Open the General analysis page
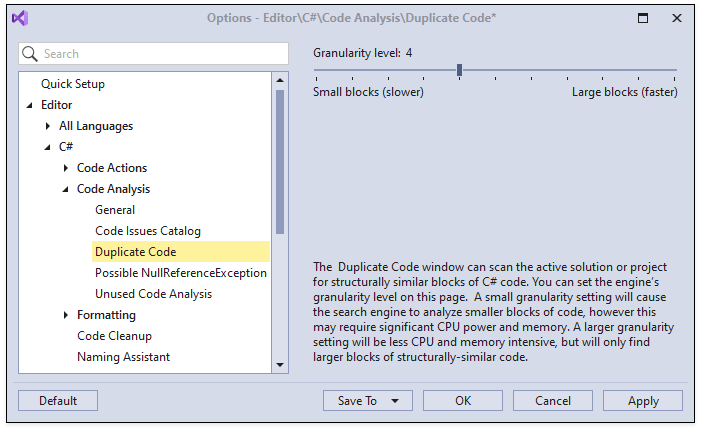Image resolution: width=701 pixels, height=431 pixels. tap(115, 210)
